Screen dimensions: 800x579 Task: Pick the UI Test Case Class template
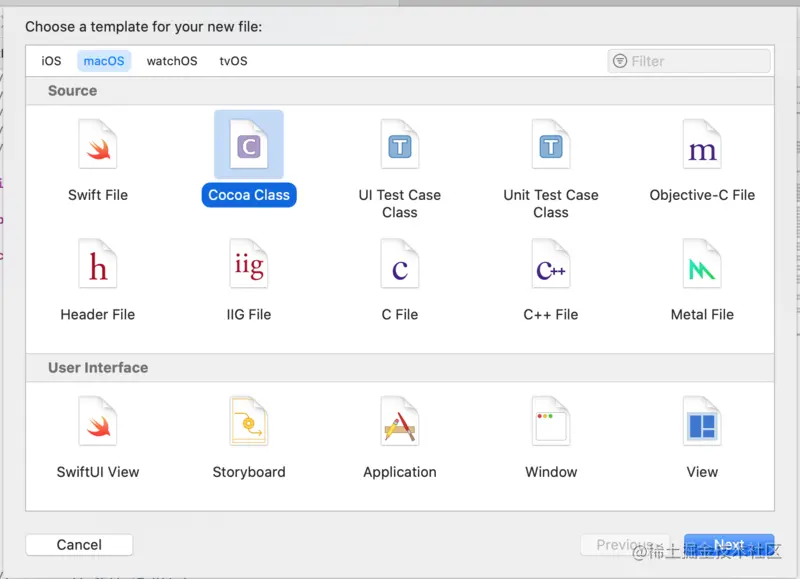(x=400, y=147)
